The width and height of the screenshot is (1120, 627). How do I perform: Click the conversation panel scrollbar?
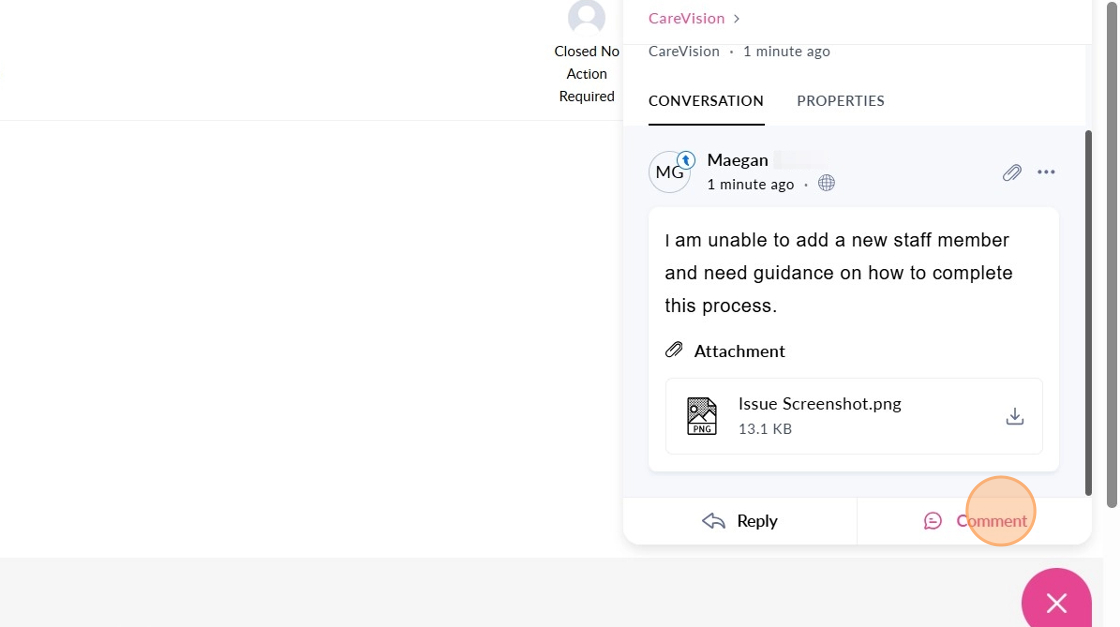[1088, 310]
